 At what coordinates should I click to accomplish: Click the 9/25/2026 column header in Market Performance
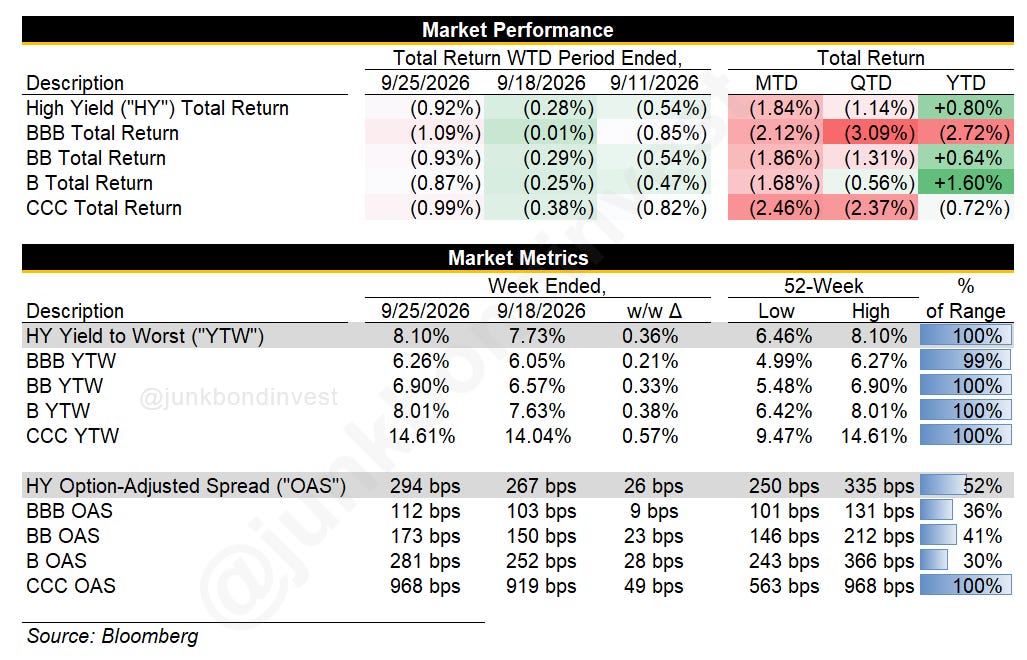425,82
